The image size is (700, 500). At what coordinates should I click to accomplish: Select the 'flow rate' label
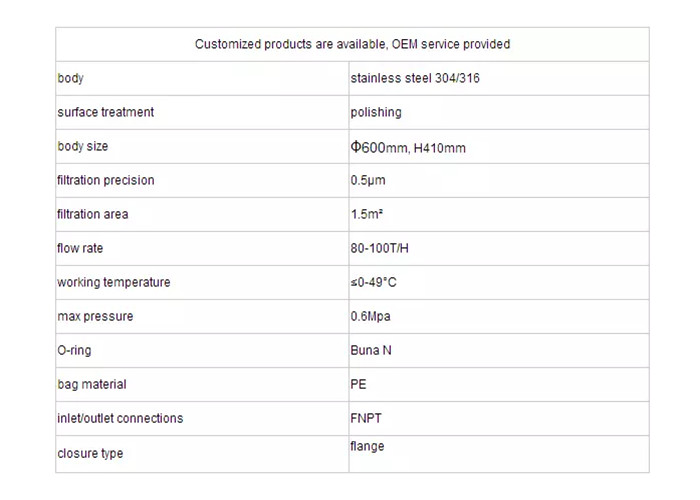point(80,248)
